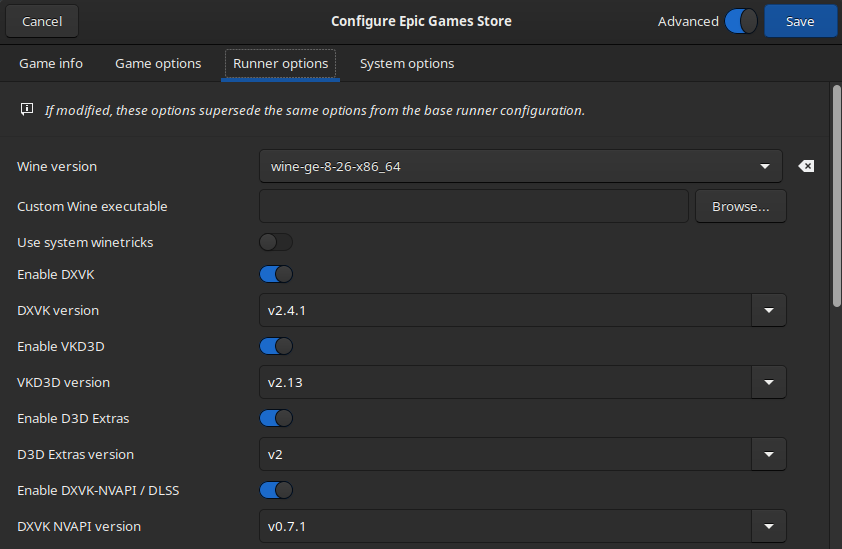Toggle Enable D3D Extras switch

pyautogui.click(x=276, y=418)
